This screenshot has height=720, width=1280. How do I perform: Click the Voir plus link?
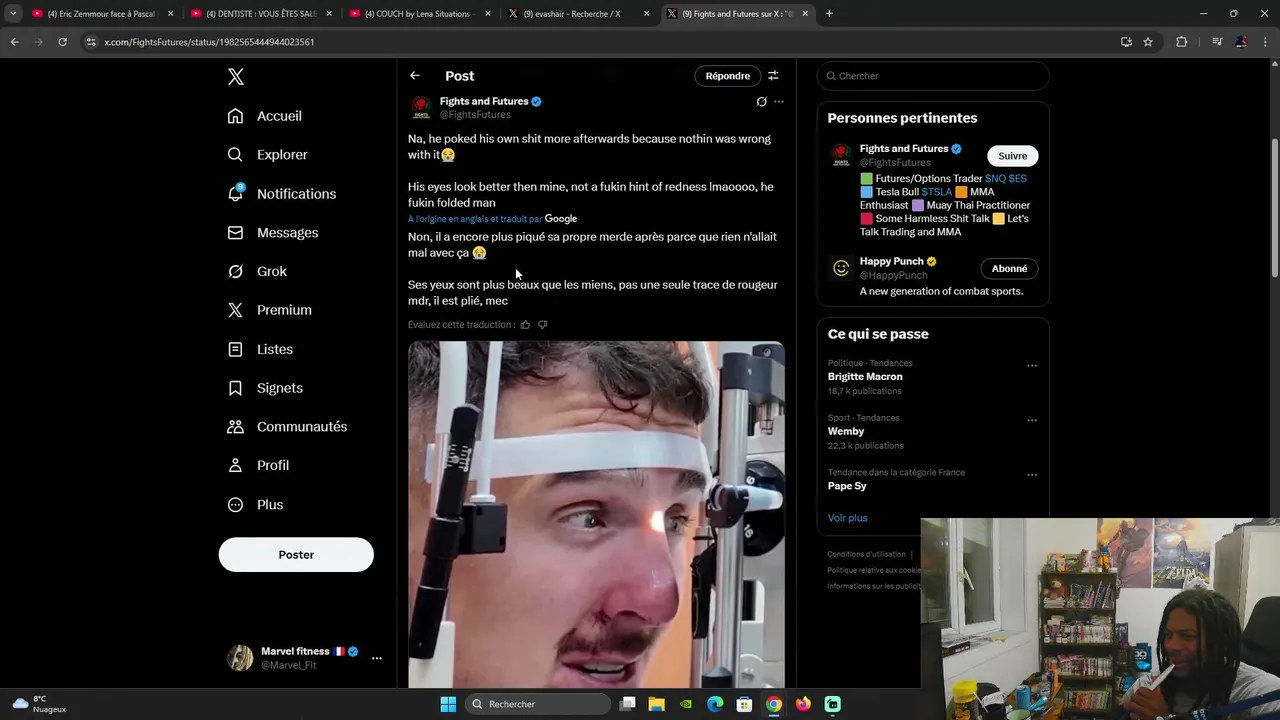click(848, 518)
